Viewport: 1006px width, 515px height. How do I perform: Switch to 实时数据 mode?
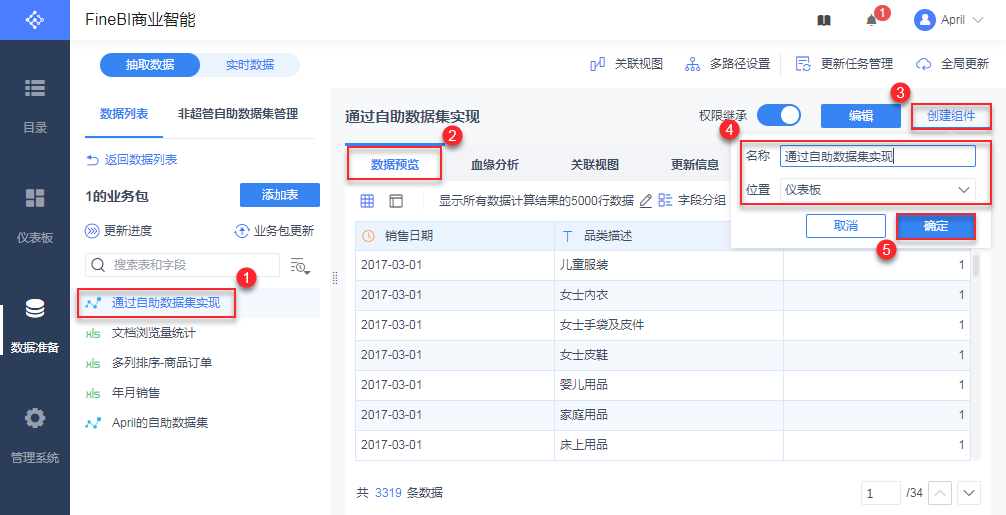pos(250,65)
